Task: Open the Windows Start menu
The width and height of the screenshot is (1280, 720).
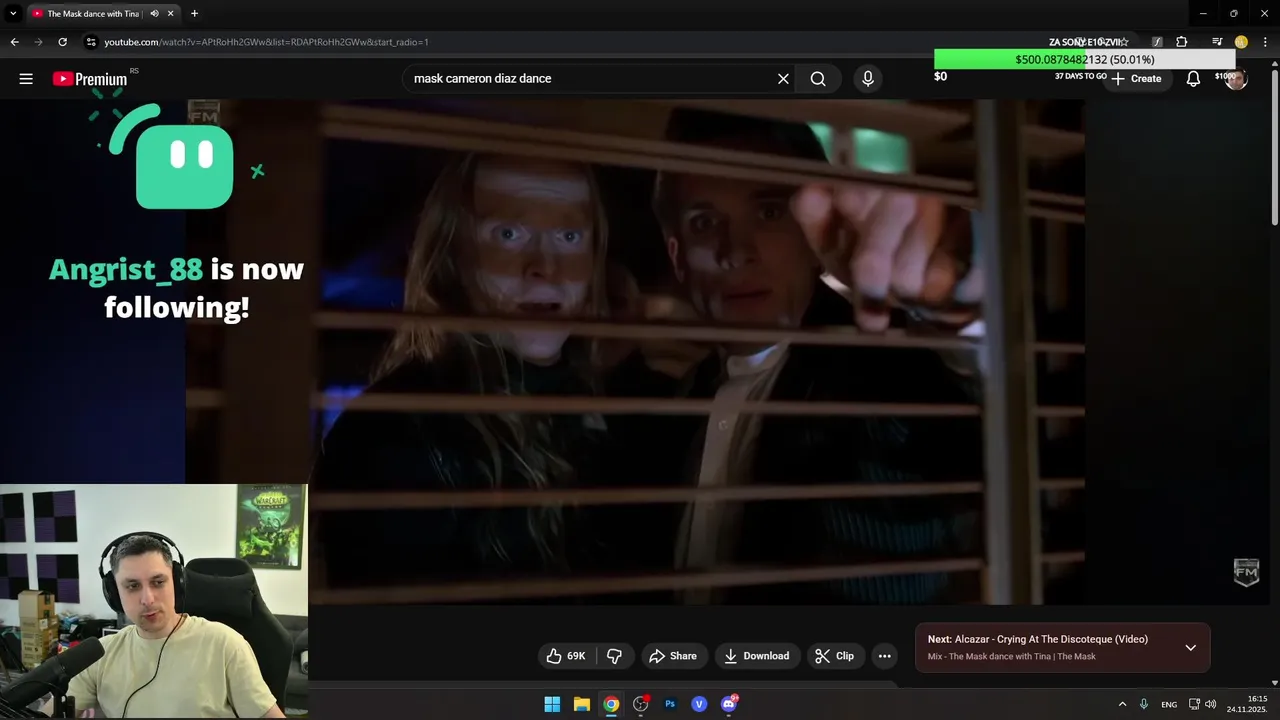Action: point(552,704)
